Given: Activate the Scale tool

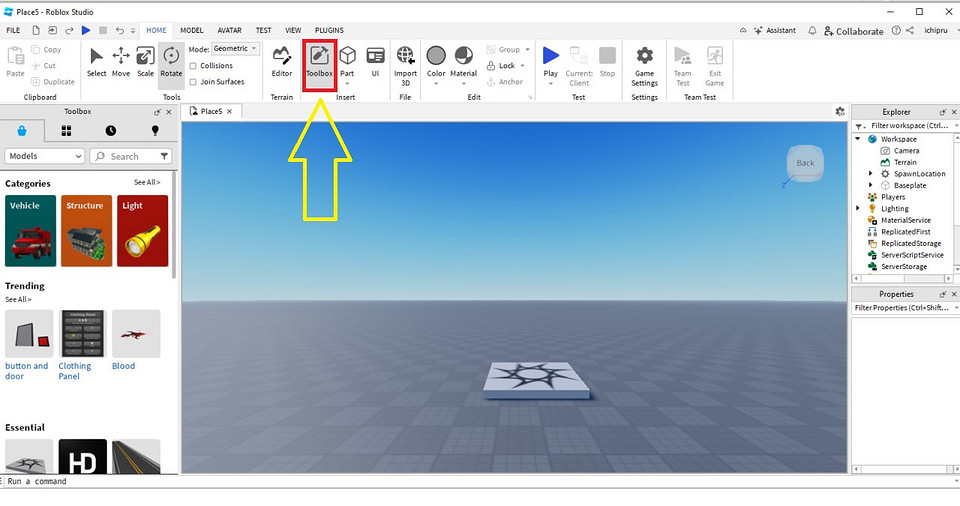Looking at the screenshot, I should [146, 61].
